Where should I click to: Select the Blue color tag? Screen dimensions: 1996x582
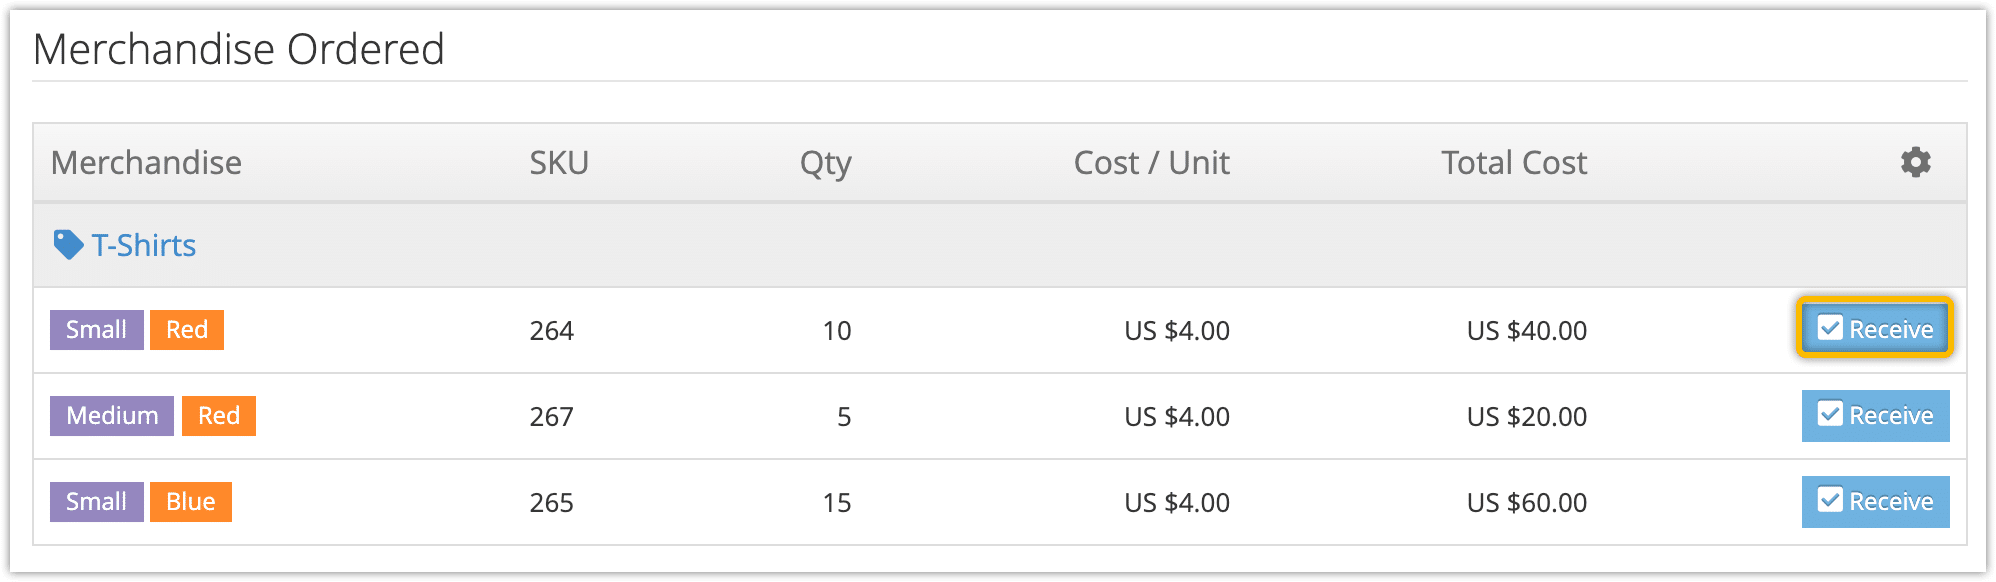[x=191, y=501]
